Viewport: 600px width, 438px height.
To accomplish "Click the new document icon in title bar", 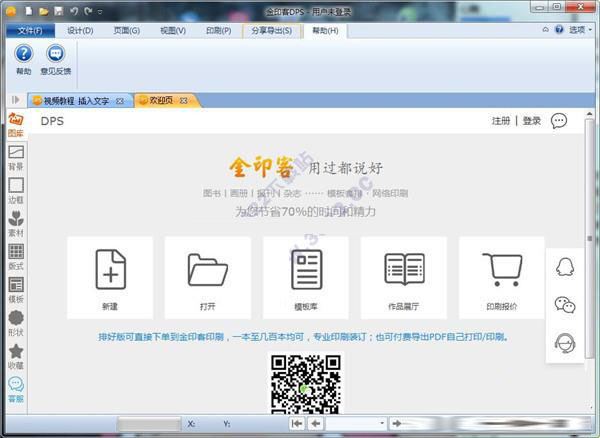I will click(x=29, y=11).
